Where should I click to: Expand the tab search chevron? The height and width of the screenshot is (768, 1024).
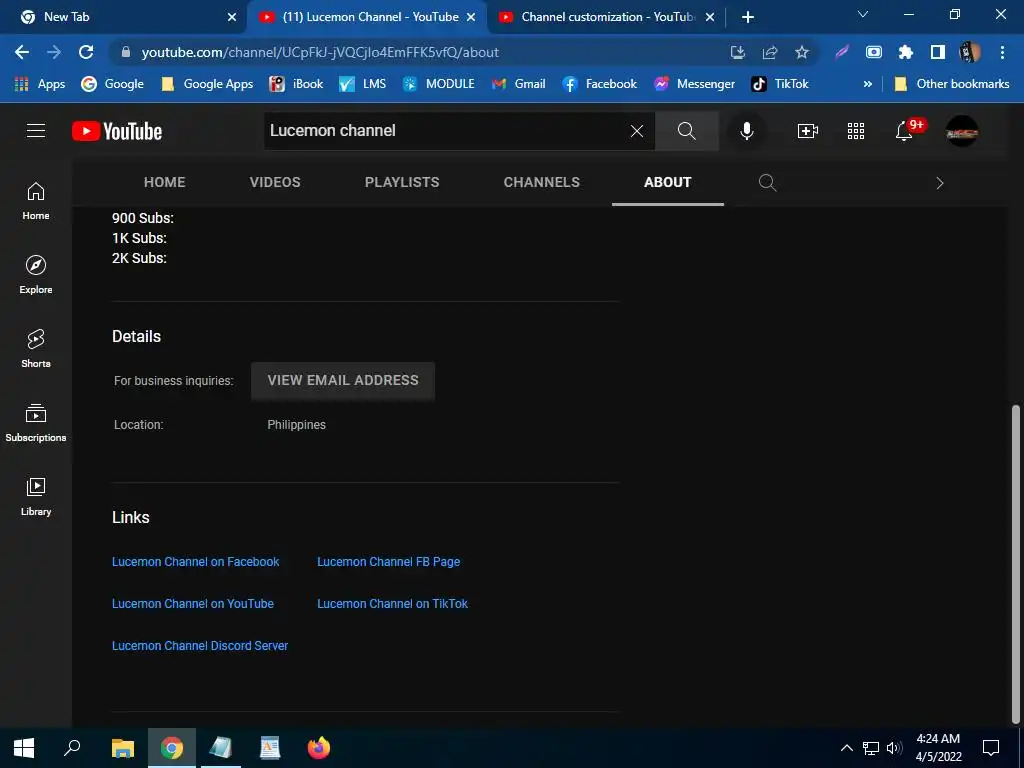[x=863, y=14]
